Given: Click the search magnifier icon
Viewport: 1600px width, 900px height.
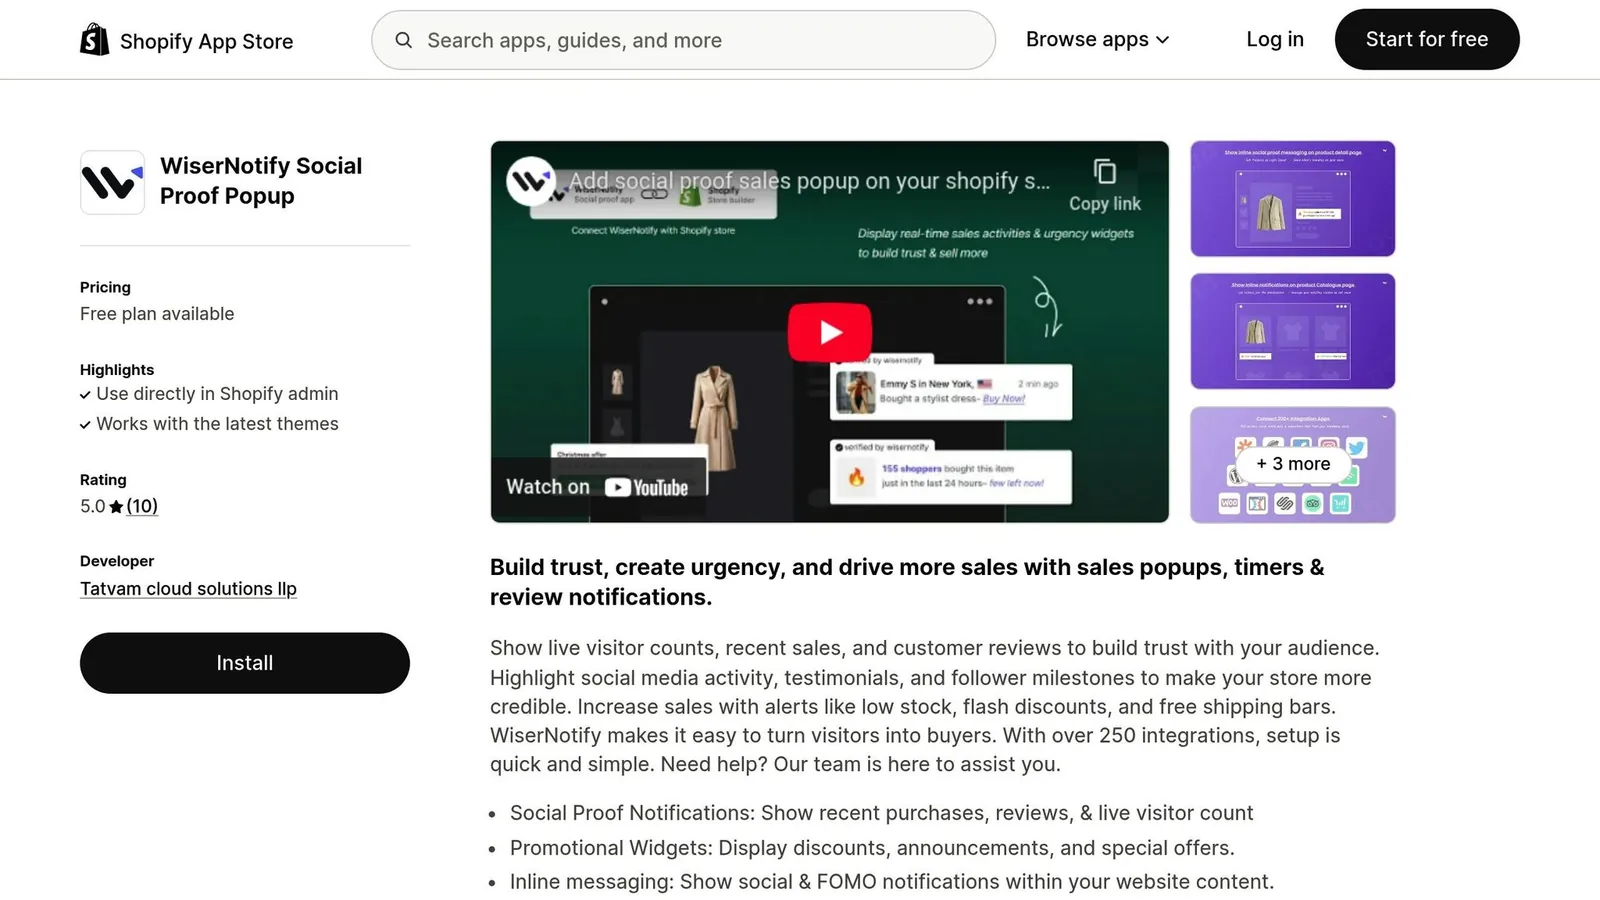Looking at the screenshot, I should click(x=404, y=40).
